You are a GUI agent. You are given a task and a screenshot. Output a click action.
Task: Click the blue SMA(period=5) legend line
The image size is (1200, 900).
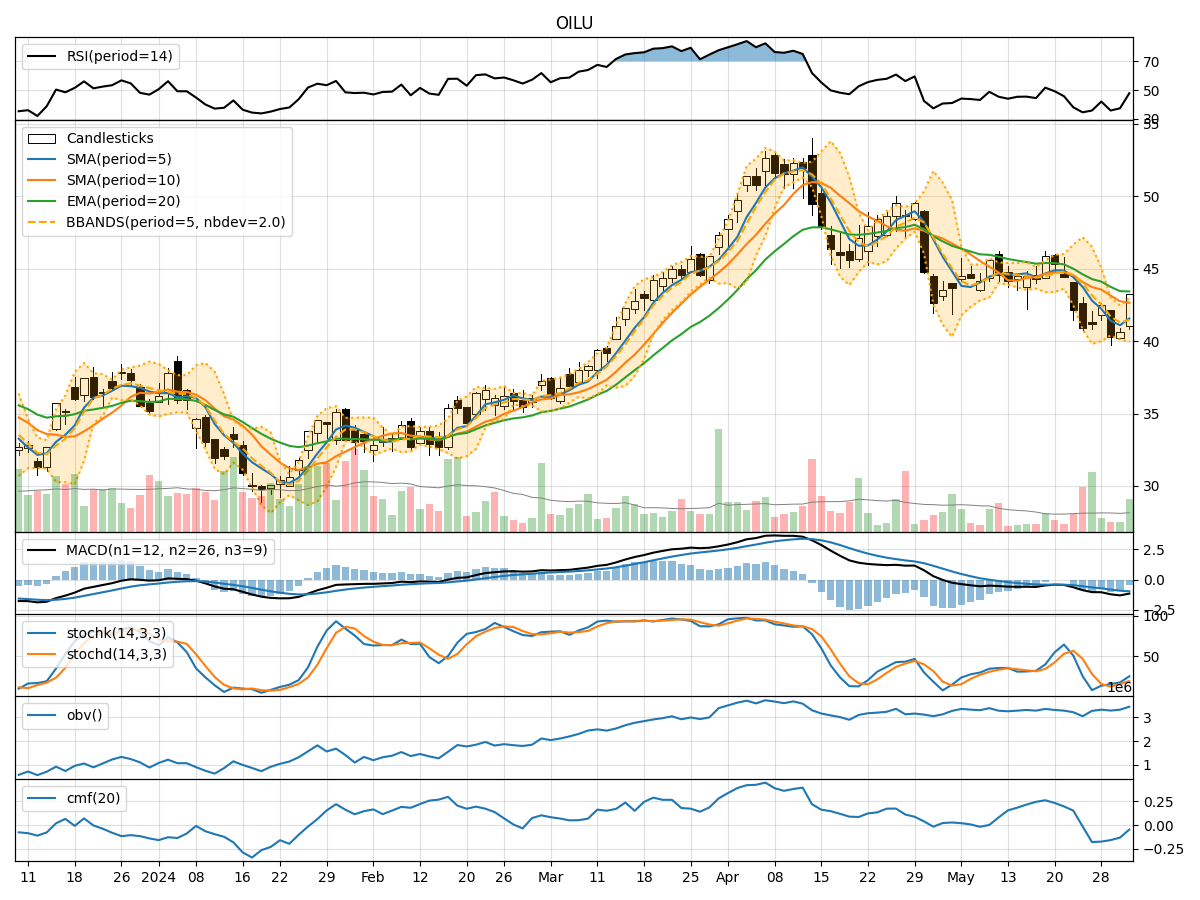(41, 160)
